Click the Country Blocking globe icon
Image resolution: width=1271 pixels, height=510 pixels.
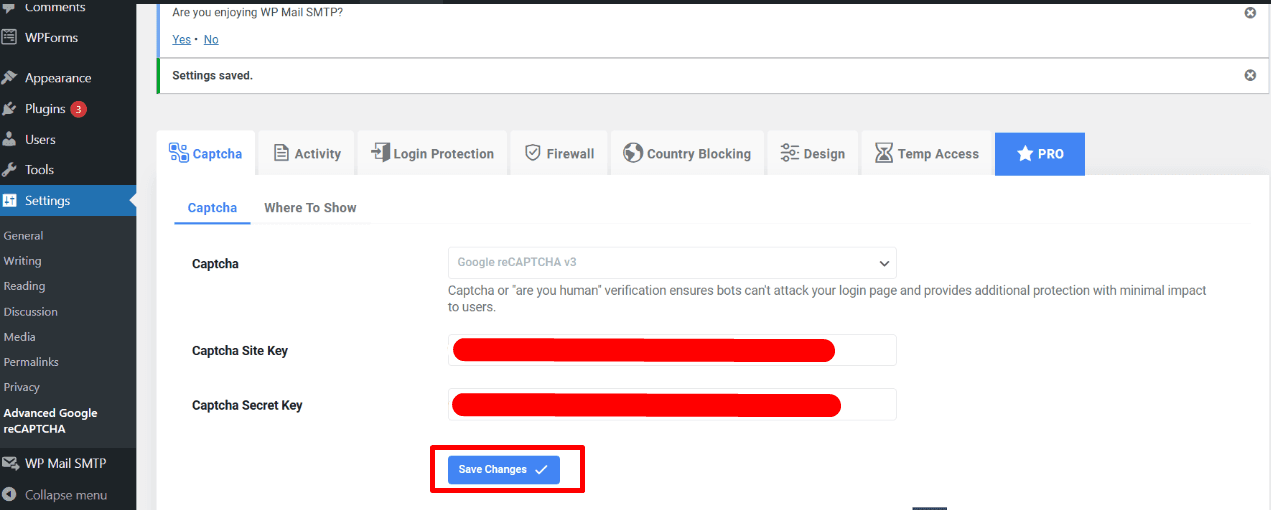click(632, 153)
